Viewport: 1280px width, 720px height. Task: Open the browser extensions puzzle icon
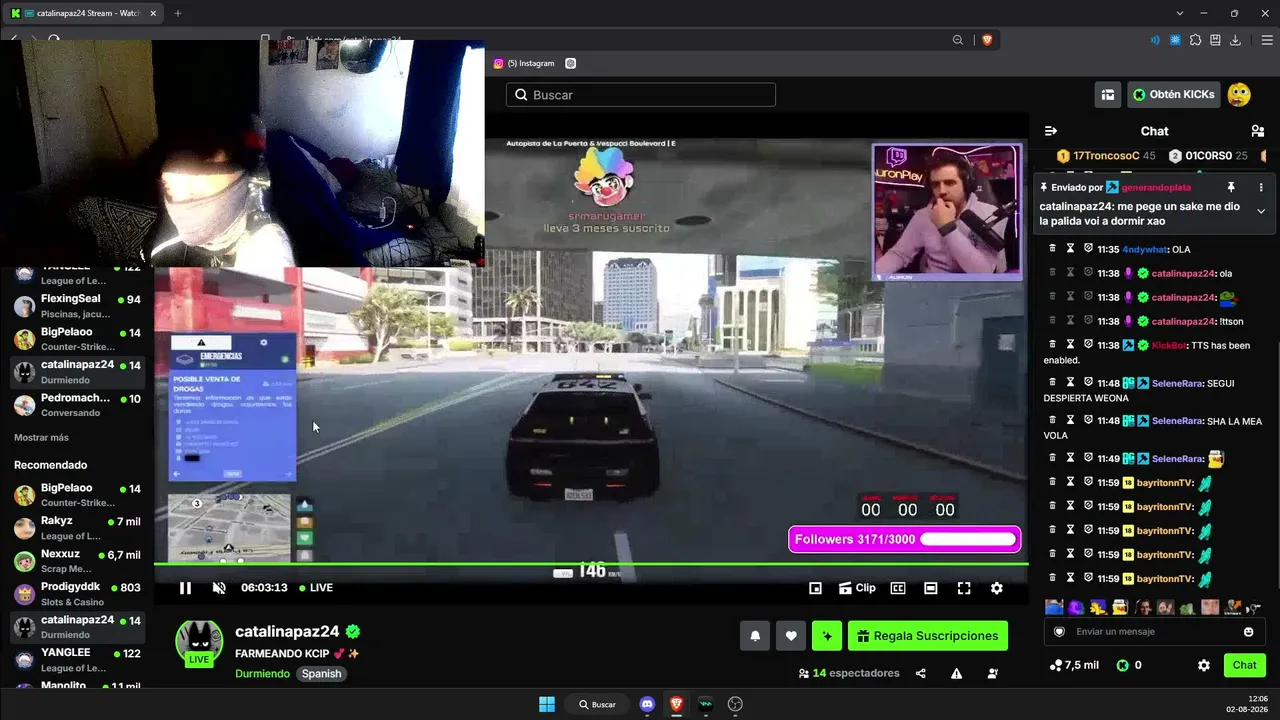[1195, 40]
